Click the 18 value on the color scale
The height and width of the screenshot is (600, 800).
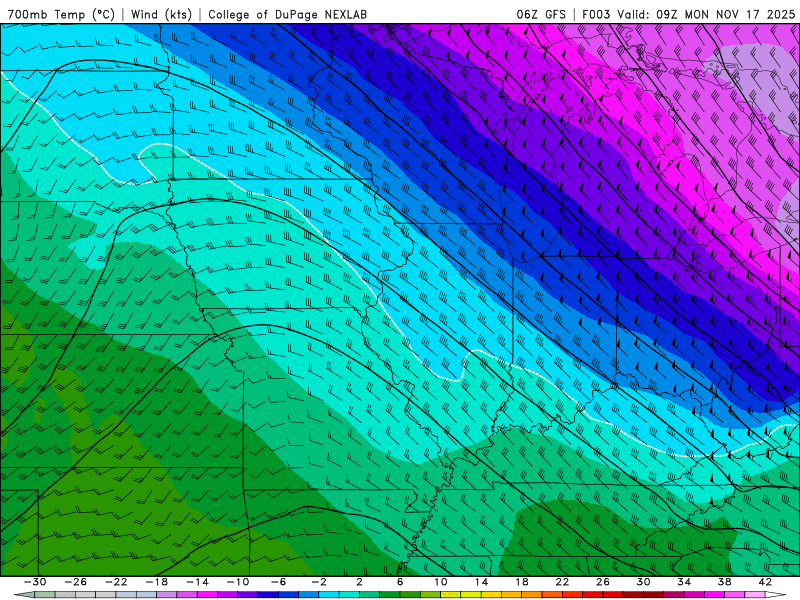coord(522,582)
